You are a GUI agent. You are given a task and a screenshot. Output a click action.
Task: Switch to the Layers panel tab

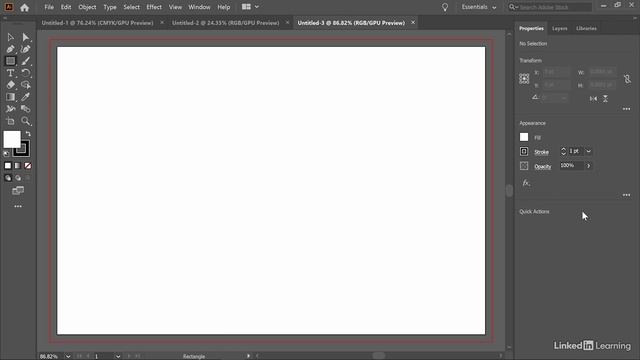tap(560, 29)
